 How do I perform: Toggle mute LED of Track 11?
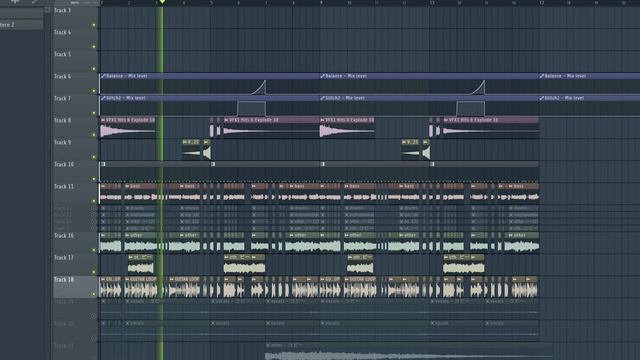(94, 201)
